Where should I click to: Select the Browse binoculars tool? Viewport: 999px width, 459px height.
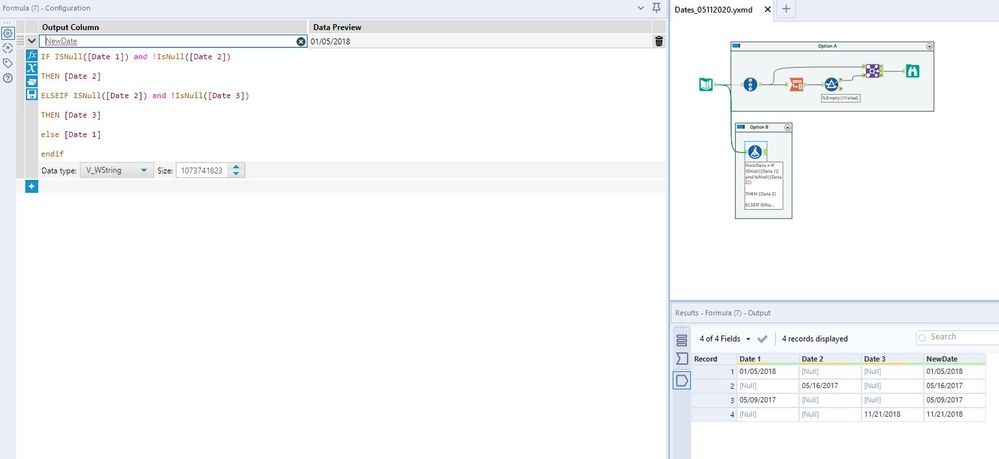(912, 71)
